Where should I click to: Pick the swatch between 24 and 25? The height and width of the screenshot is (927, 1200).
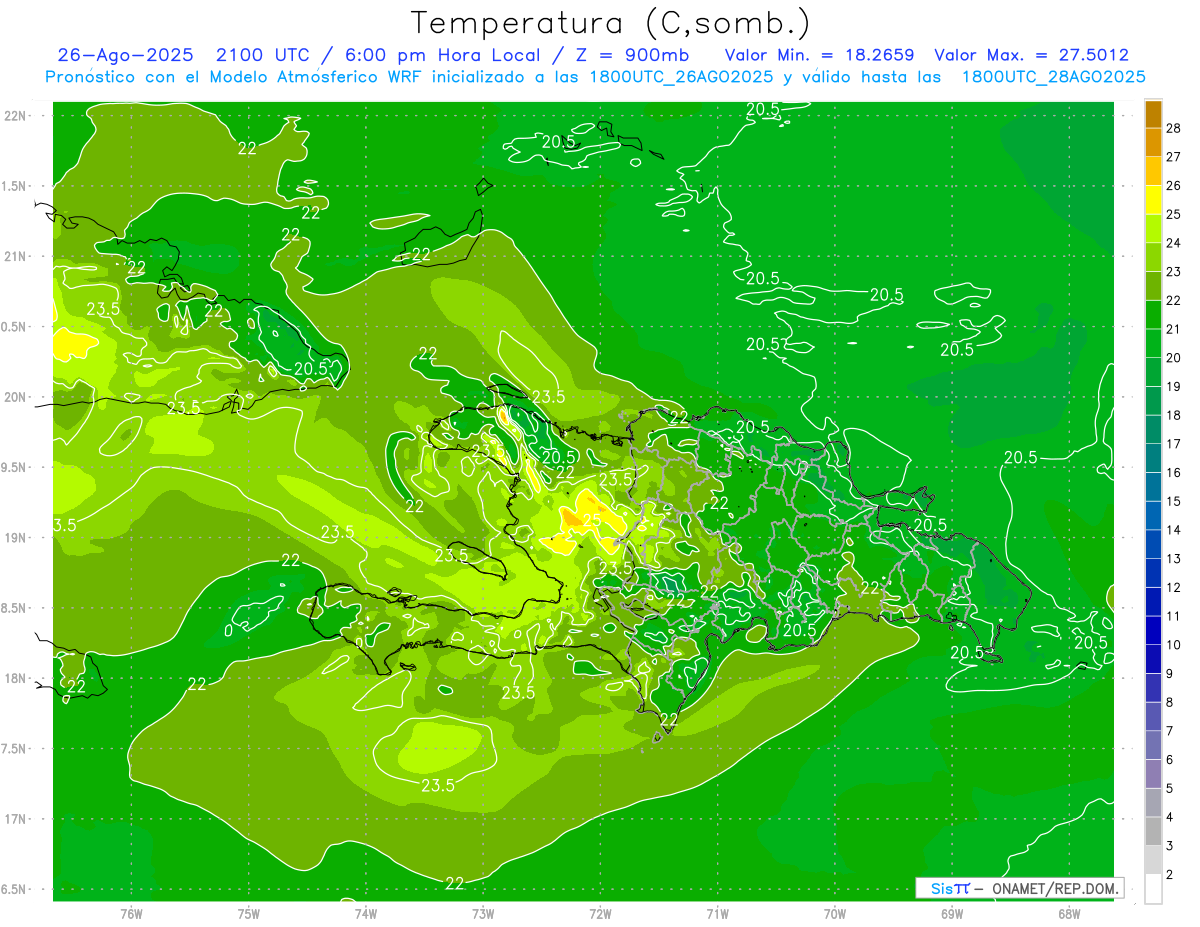click(x=1153, y=229)
